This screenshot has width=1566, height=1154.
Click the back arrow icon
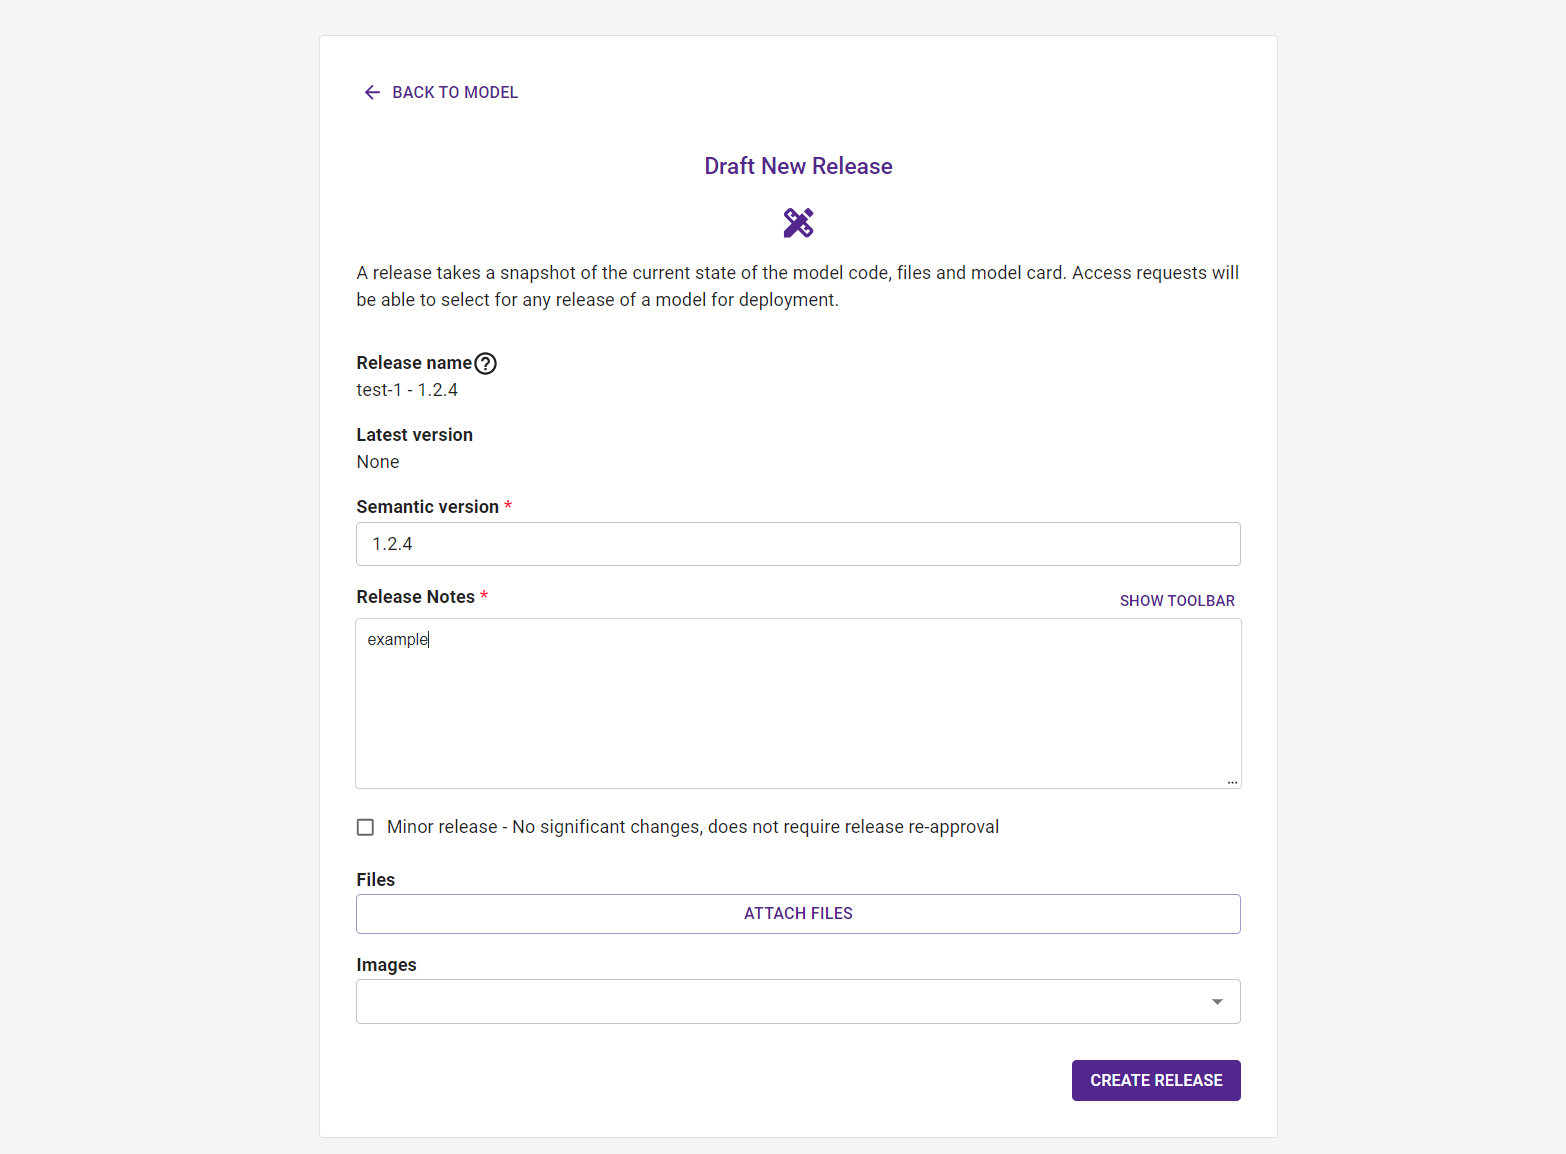(x=371, y=92)
